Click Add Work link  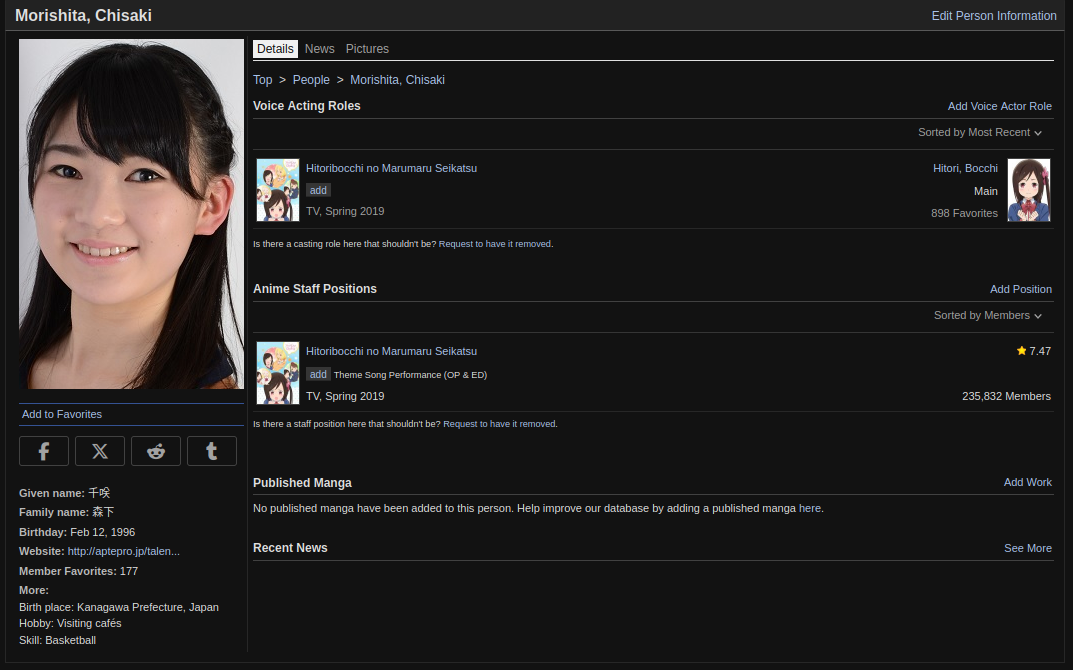1028,482
